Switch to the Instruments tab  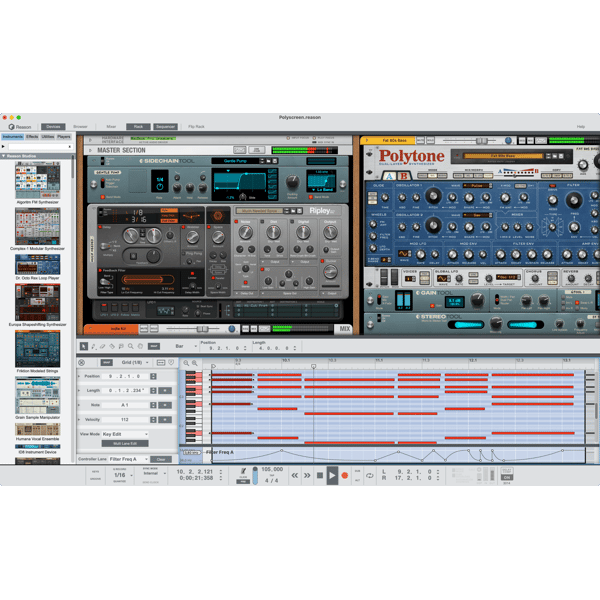tap(13, 137)
